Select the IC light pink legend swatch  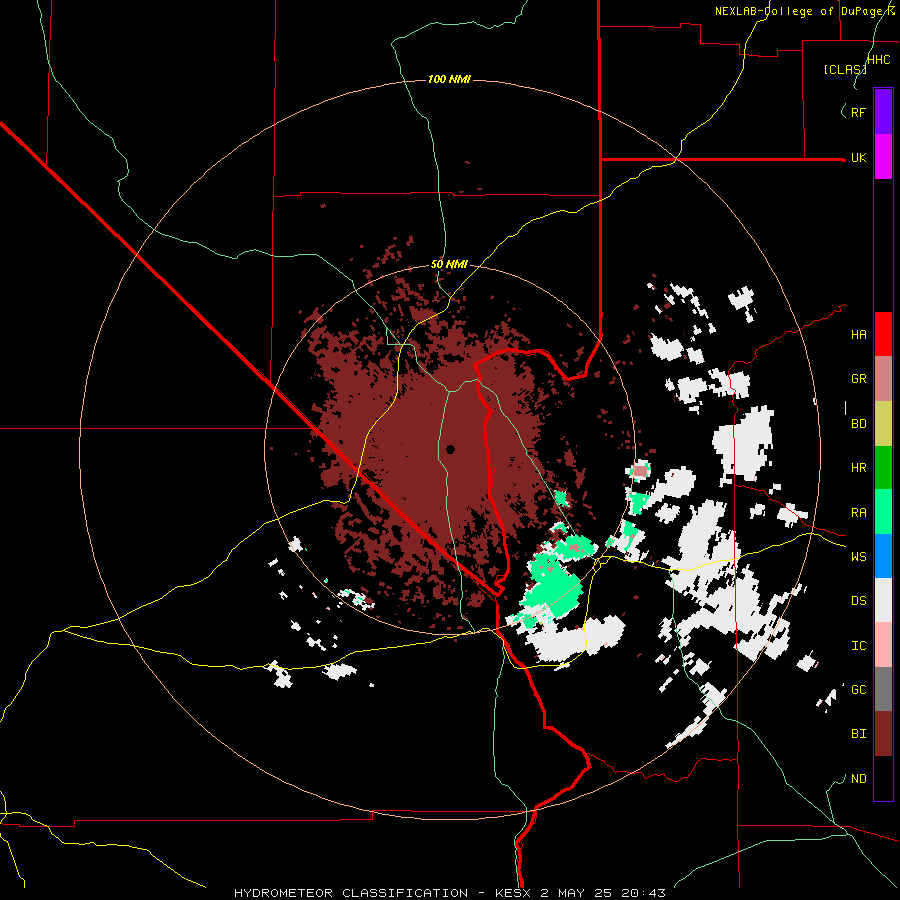click(x=883, y=645)
